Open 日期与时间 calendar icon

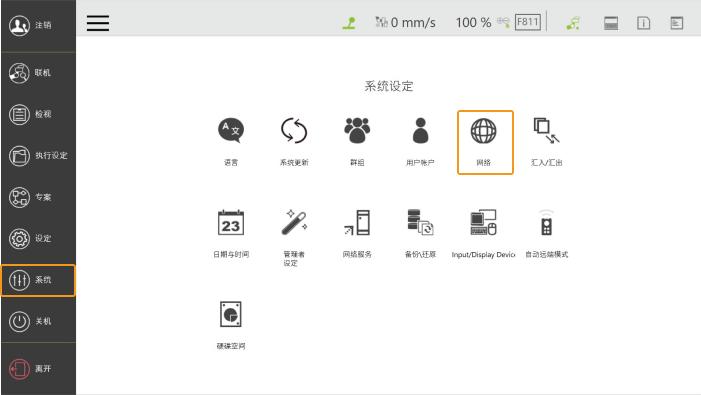(231, 223)
